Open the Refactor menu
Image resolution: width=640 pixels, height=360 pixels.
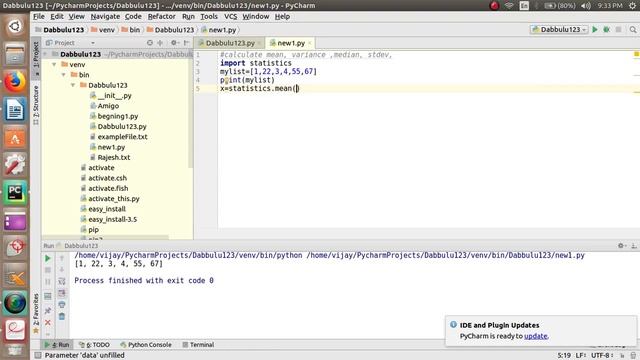(x=161, y=16)
